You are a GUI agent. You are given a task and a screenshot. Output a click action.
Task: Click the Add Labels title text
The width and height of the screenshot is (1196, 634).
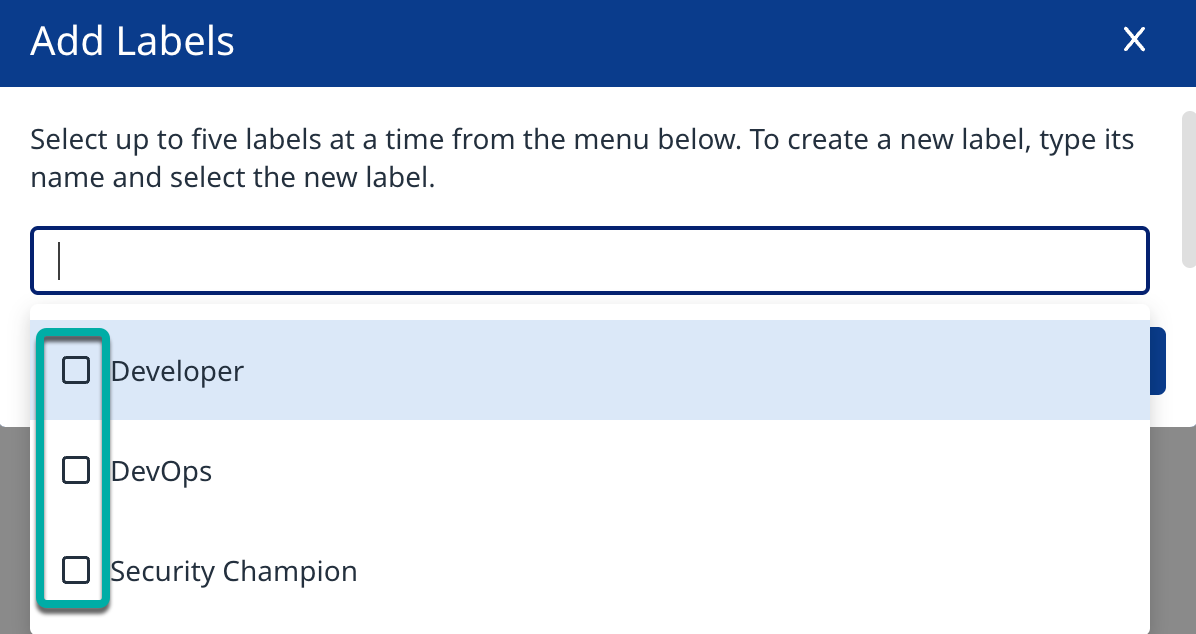[x=132, y=42]
